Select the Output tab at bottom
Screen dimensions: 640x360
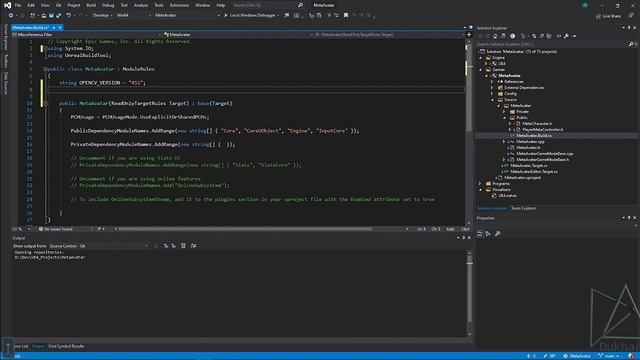[x=38, y=346]
